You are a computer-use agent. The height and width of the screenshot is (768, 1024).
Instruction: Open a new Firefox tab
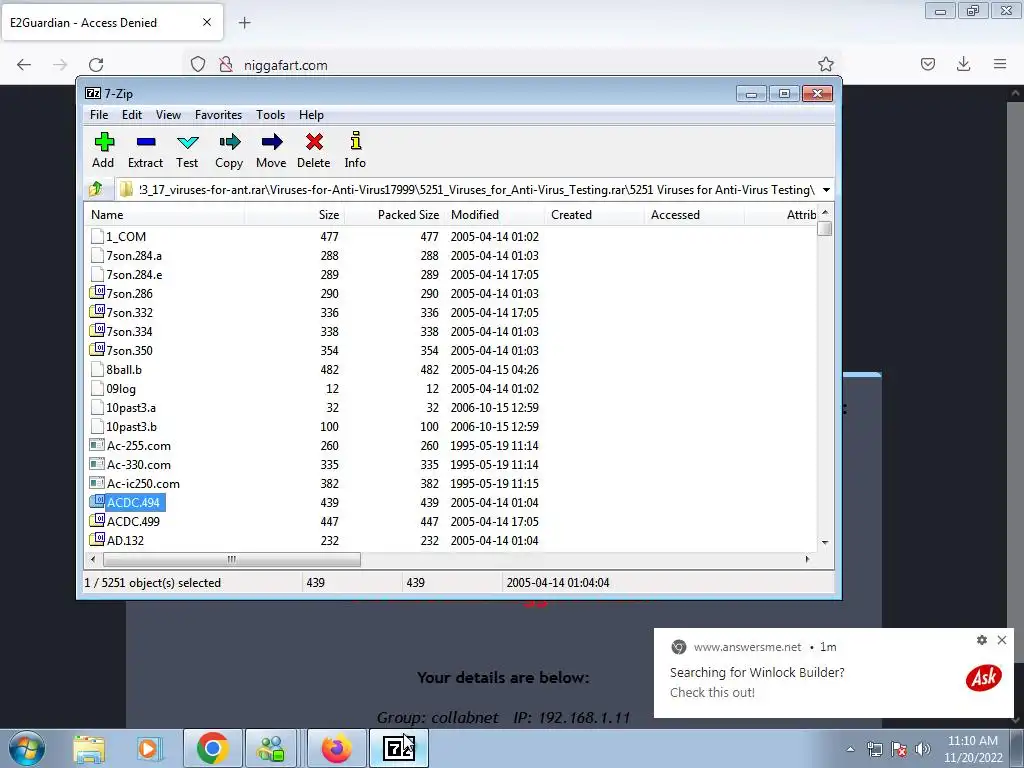coord(244,23)
